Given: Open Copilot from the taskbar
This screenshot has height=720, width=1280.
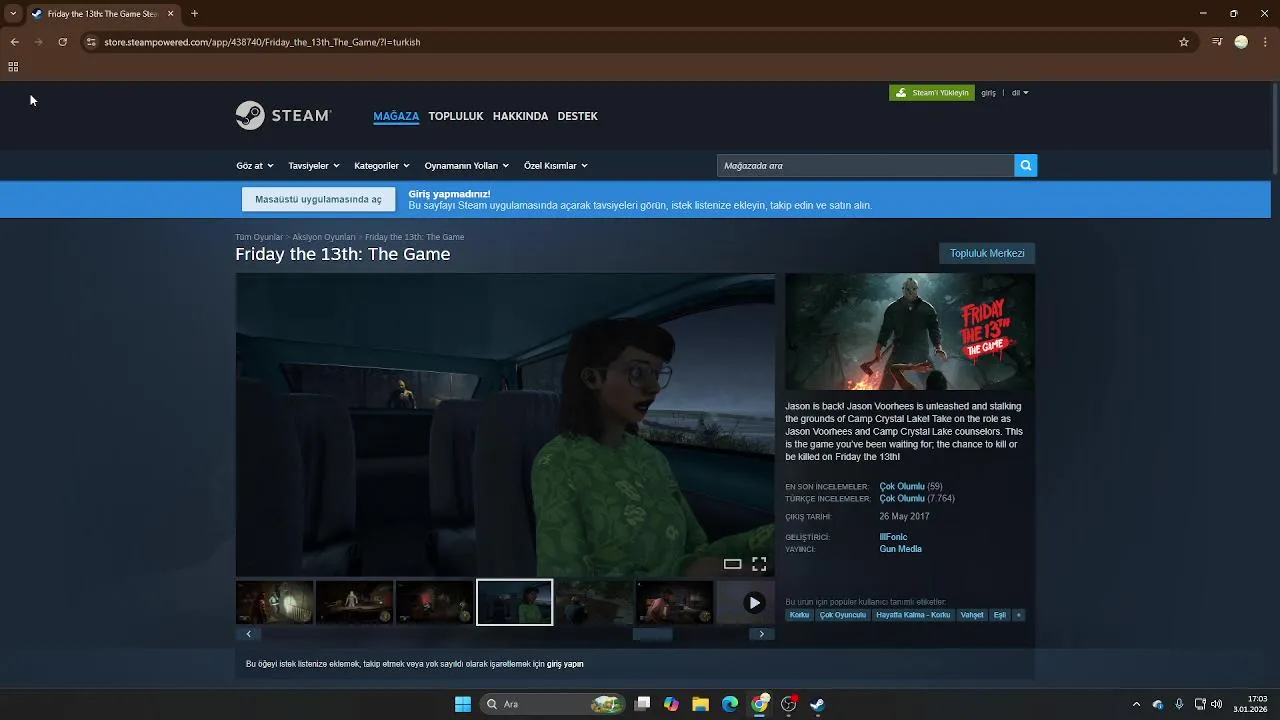Looking at the screenshot, I should tap(671, 704).
